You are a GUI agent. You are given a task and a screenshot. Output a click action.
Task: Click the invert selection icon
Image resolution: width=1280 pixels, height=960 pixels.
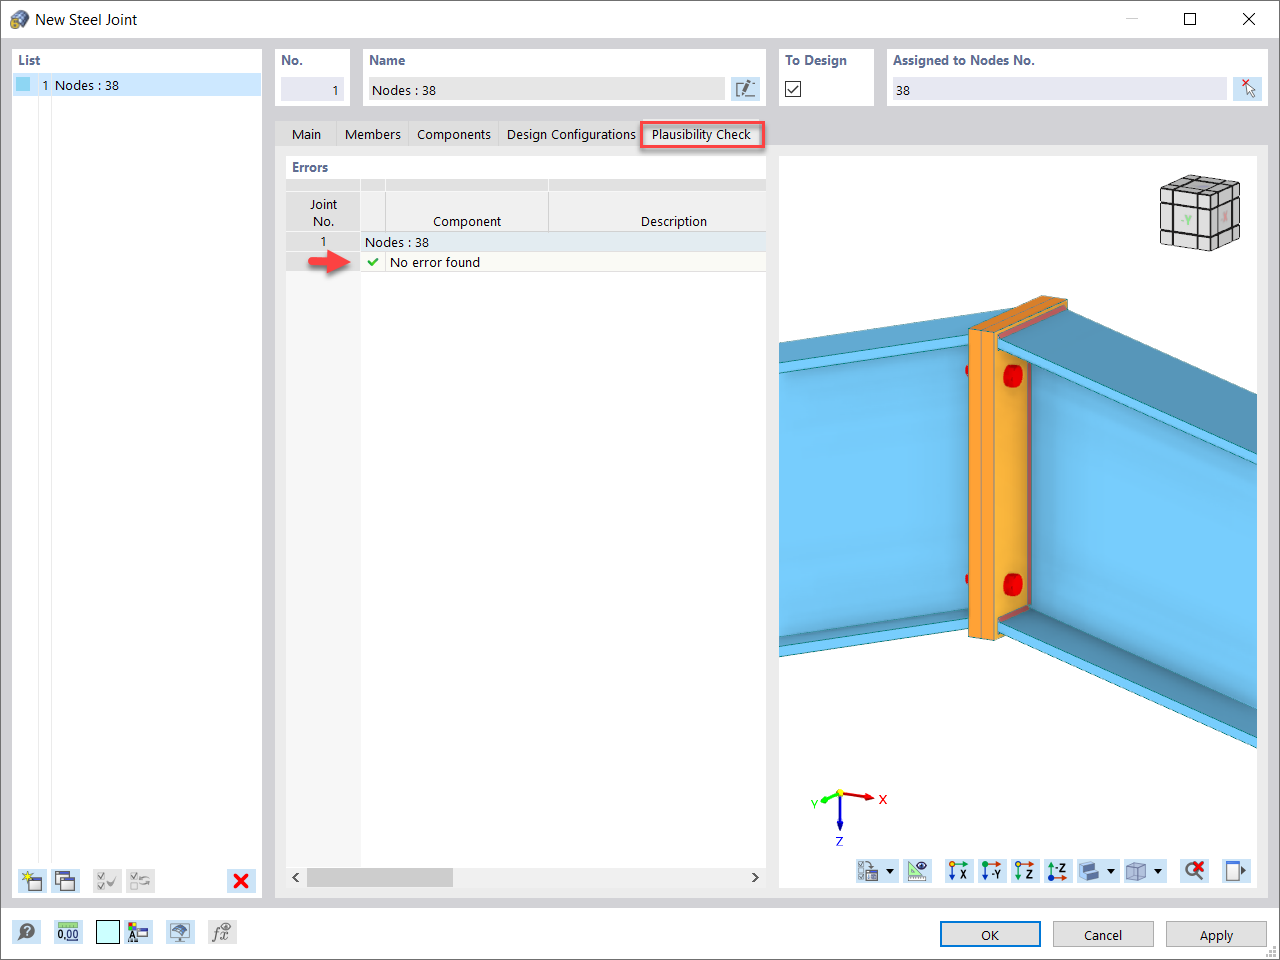(140, 881)
